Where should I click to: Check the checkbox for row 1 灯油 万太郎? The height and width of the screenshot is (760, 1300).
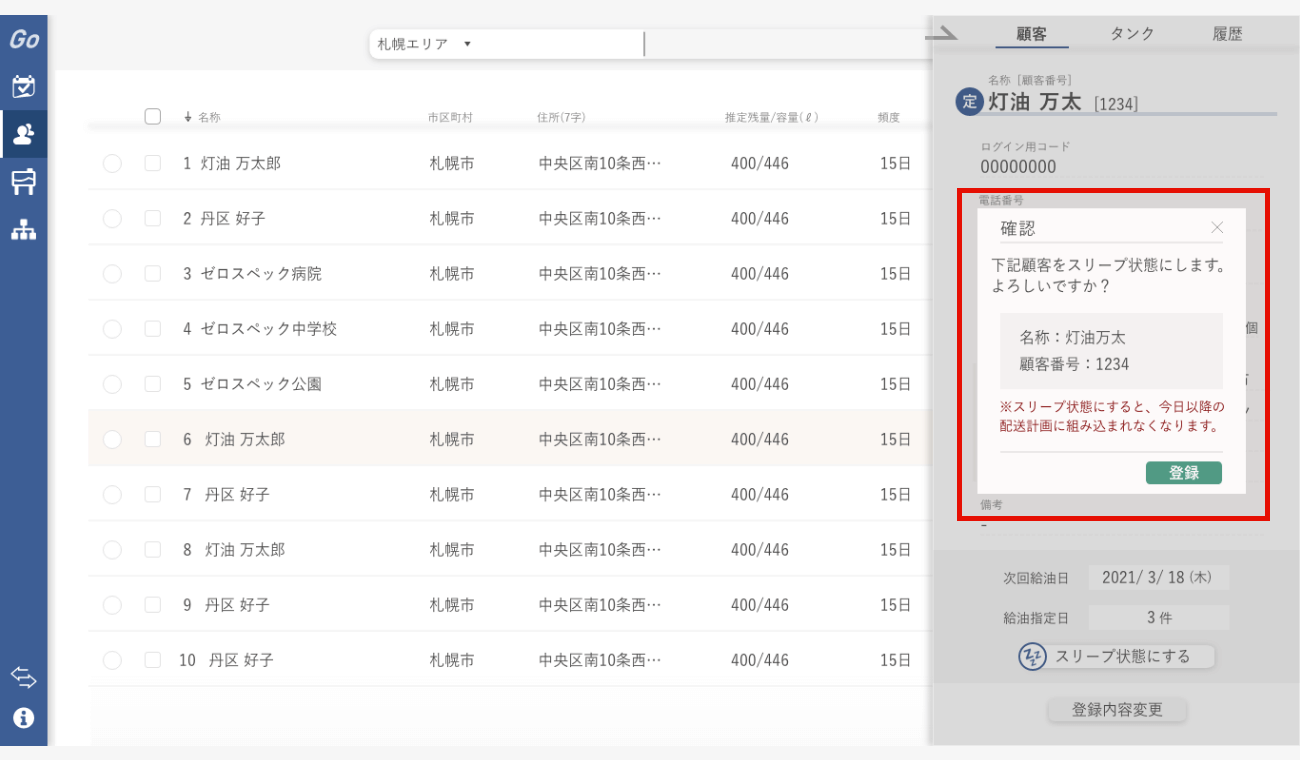153,163
